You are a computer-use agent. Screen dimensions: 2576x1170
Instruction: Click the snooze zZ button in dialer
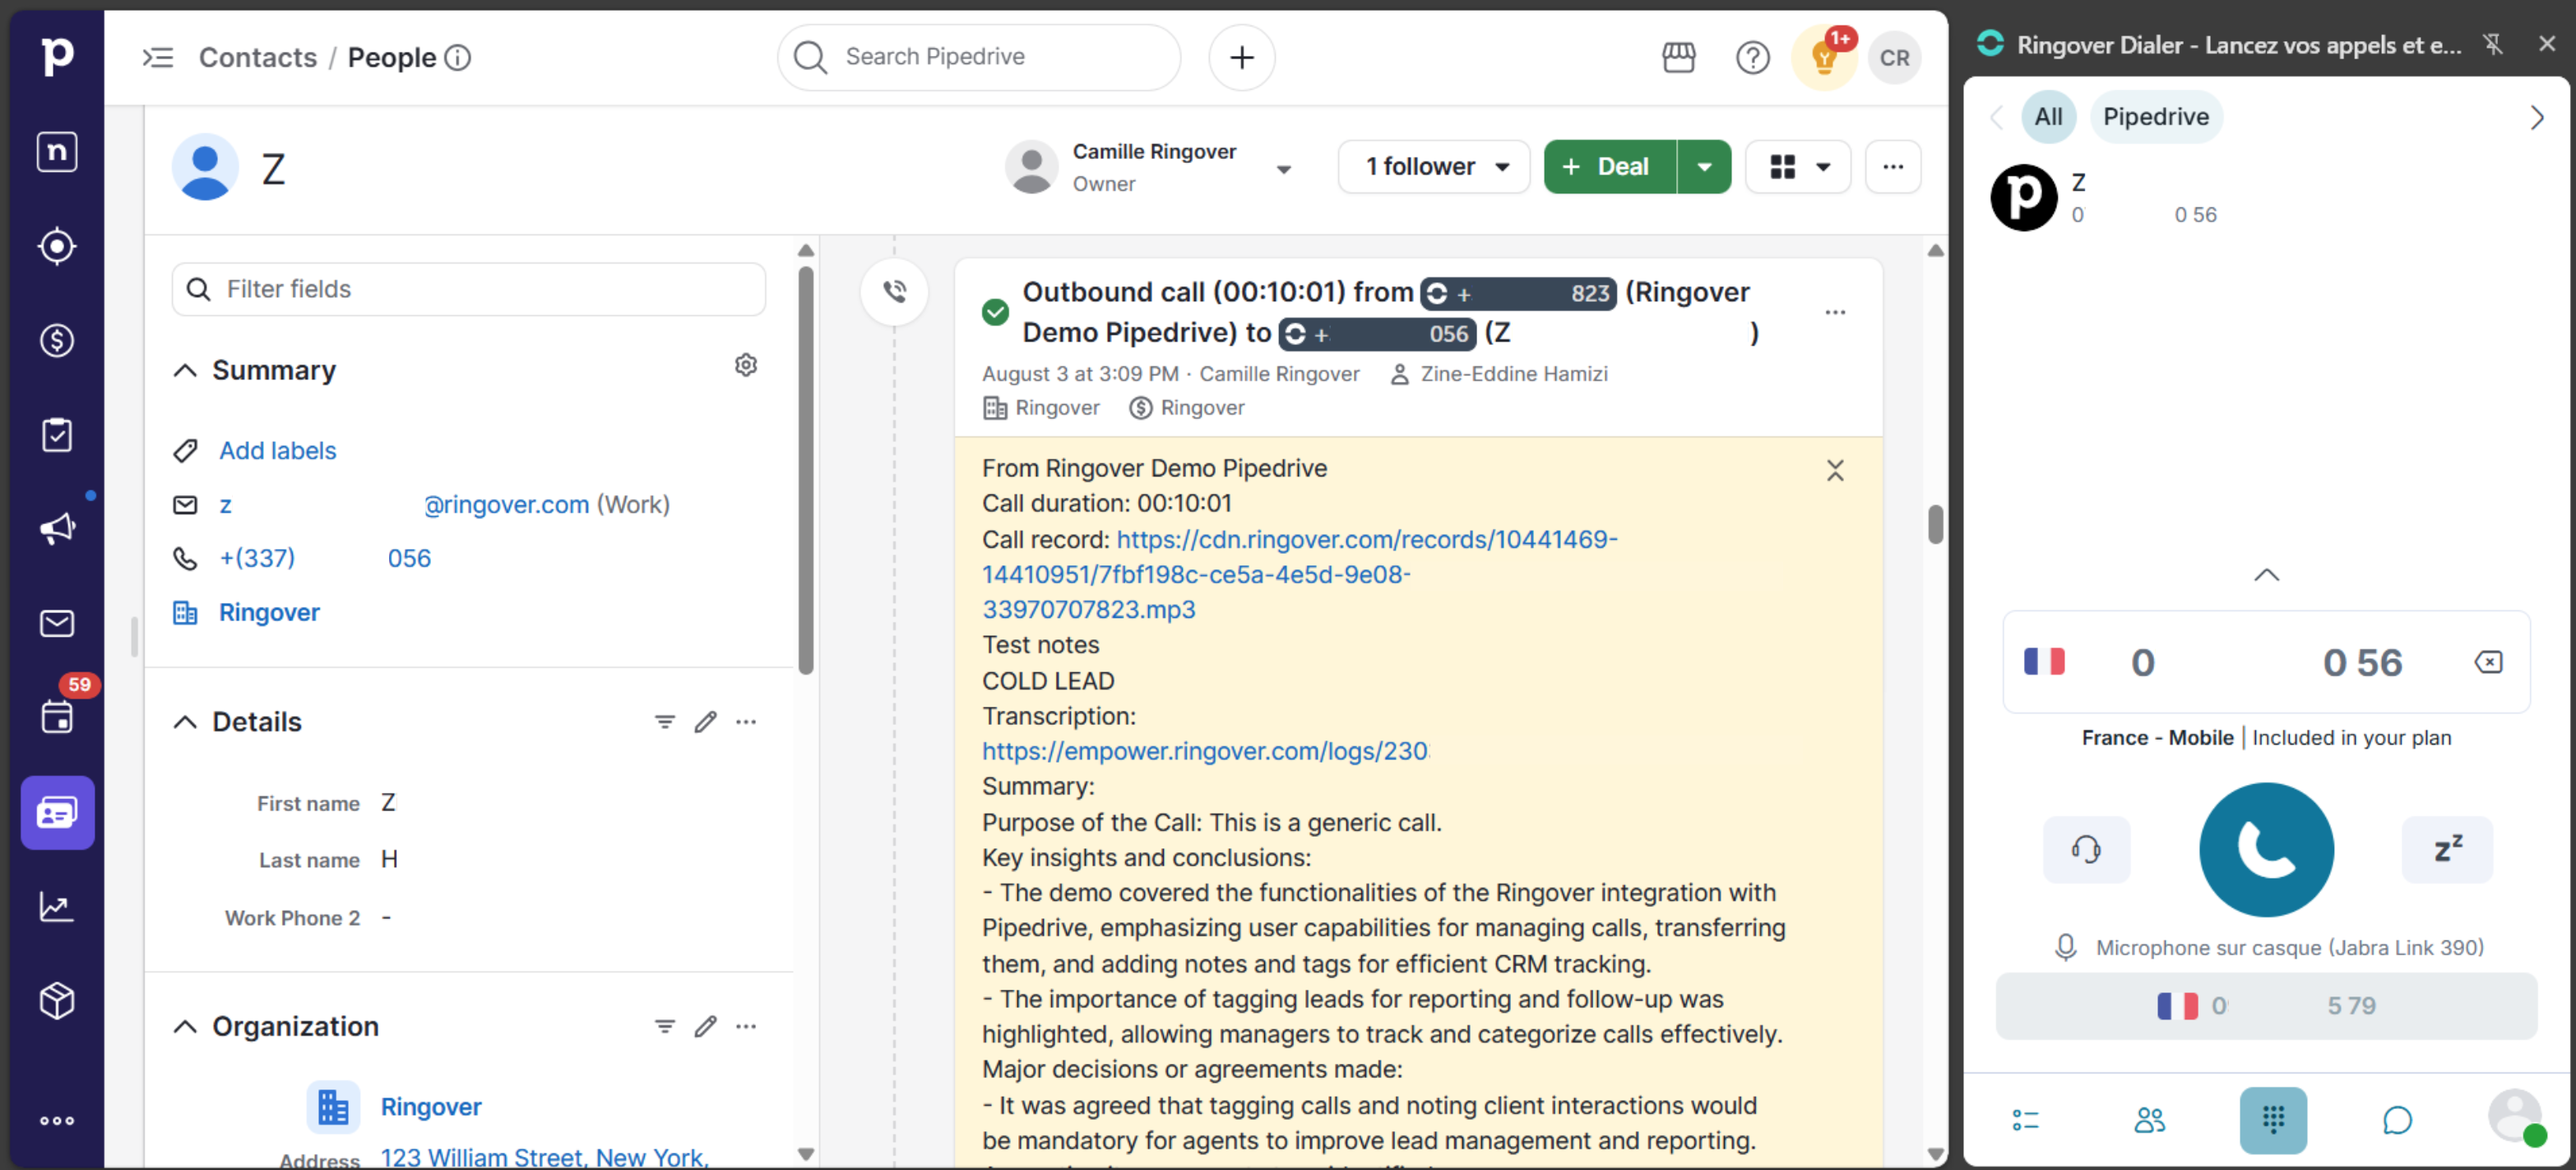2446,849
